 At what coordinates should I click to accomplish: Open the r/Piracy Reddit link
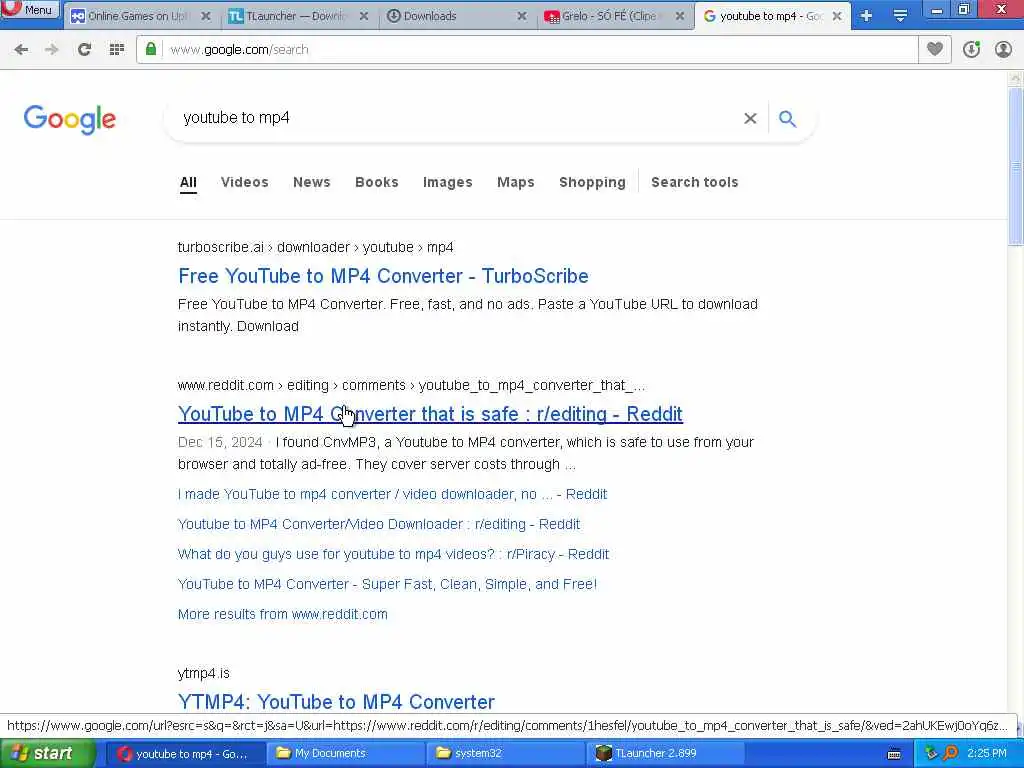pyautogui.click(x=393, y=554)
